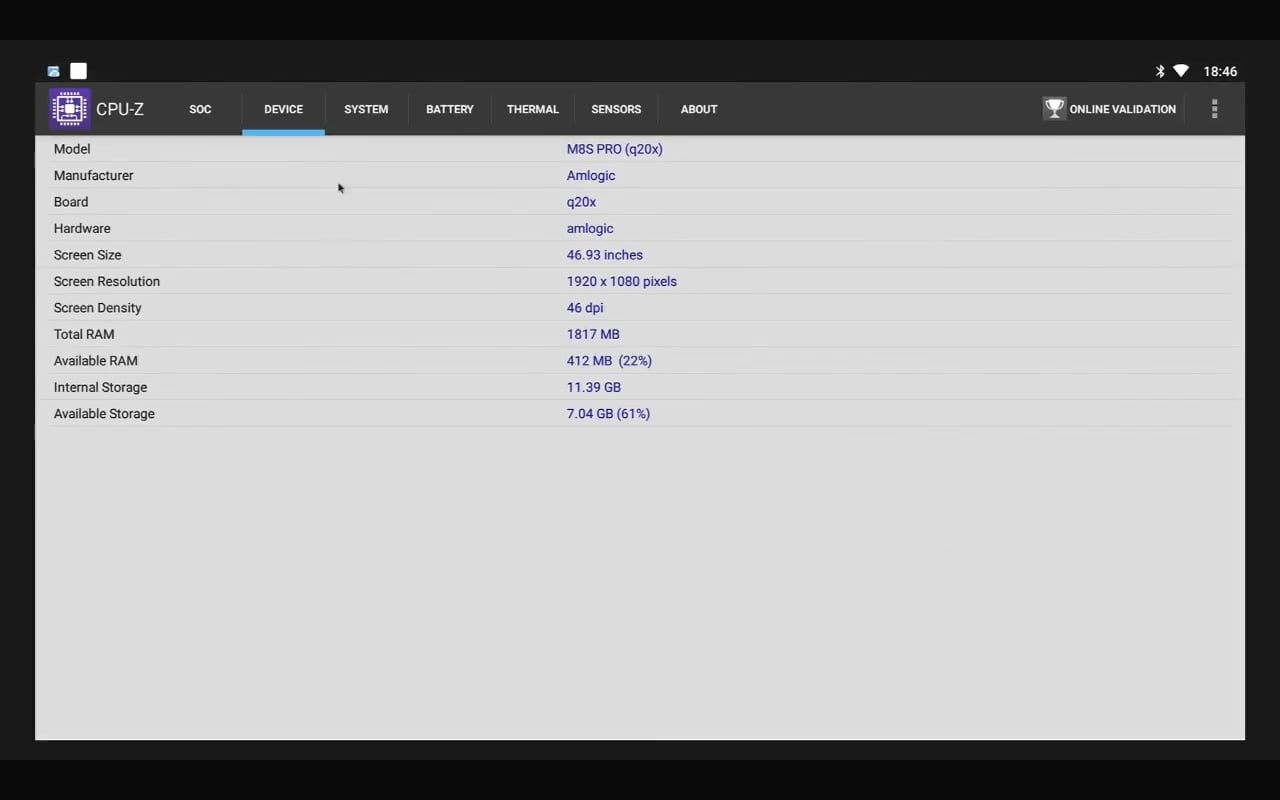Screen dimensions: 1280x800
Task: Click the value 46 dpi
Action: (x=585, y=308)
